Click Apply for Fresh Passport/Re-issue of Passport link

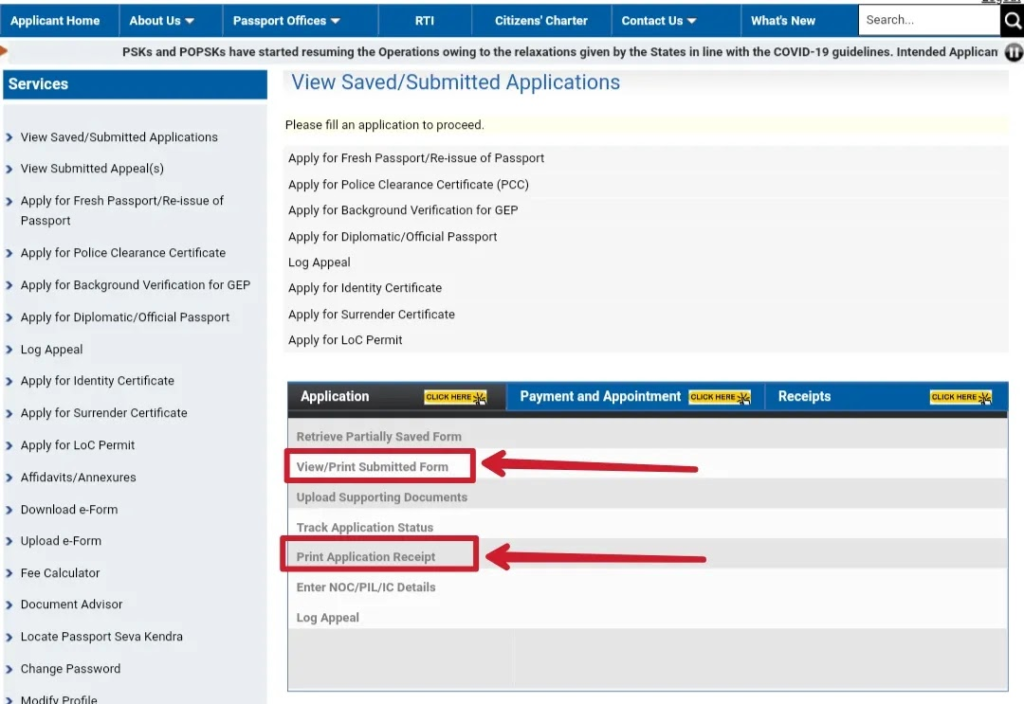coord(415,158)
